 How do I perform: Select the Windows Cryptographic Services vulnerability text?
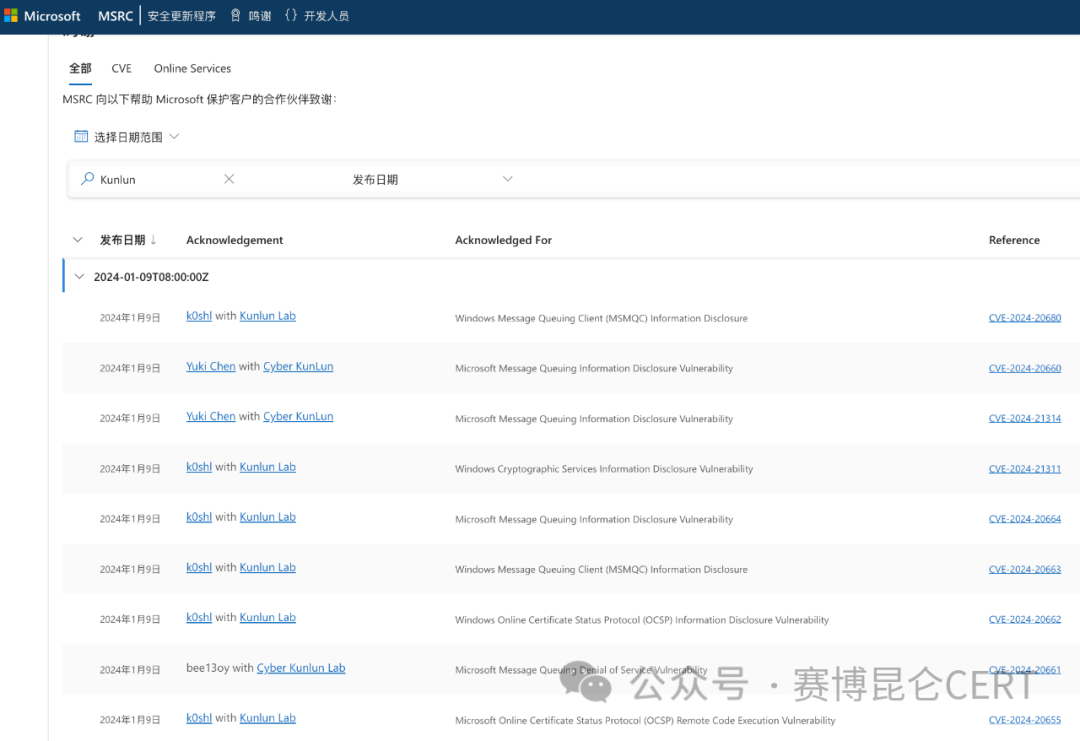[604, 469]
